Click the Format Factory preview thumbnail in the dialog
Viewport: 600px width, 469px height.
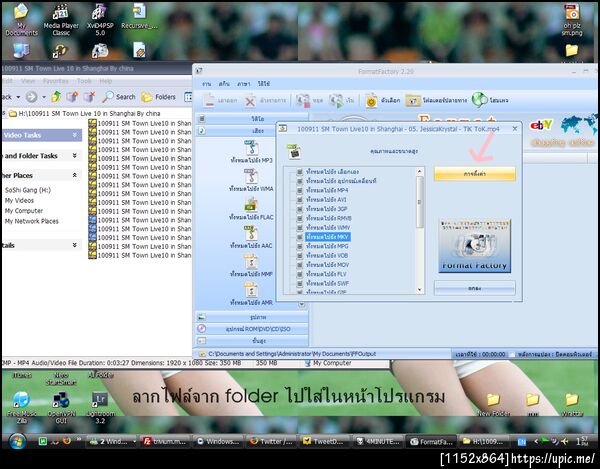474,246
